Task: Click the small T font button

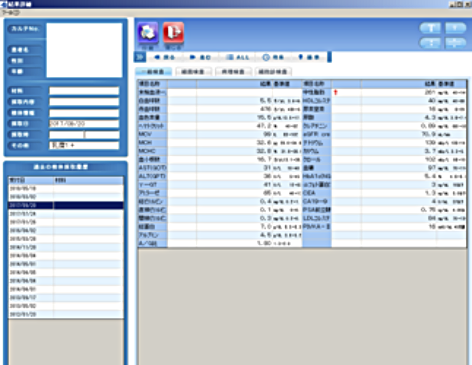Action: click(x=455, y=28)
